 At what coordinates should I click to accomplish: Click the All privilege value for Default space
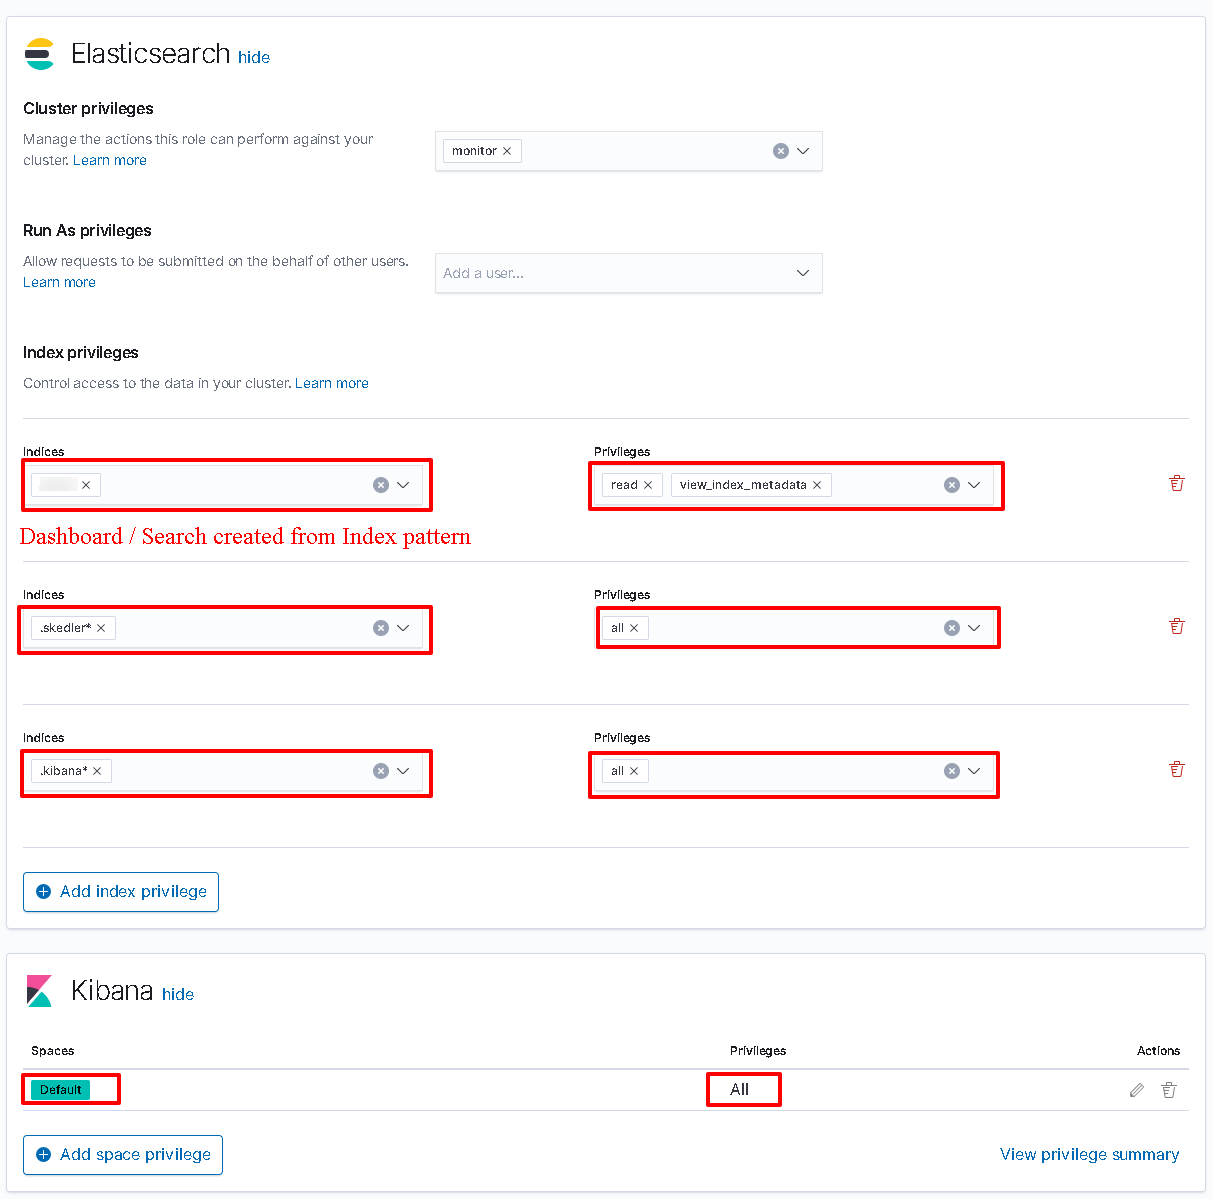[740, 1090]
